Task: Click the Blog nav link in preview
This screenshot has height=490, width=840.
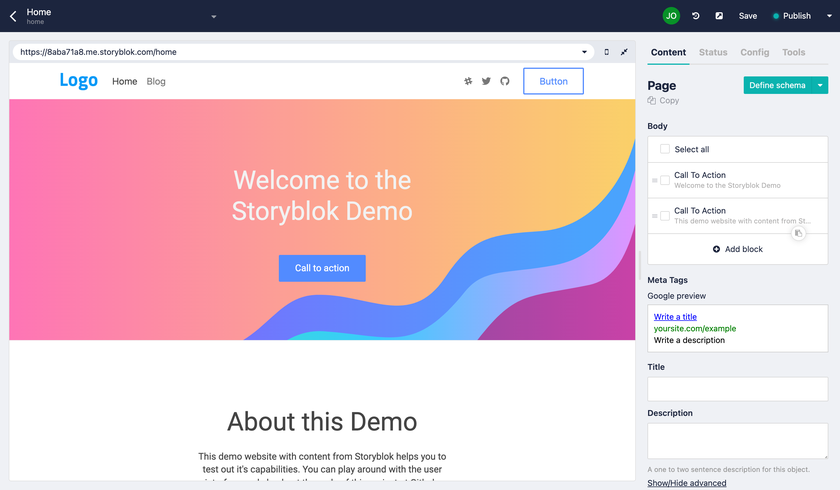Action: 156,81
